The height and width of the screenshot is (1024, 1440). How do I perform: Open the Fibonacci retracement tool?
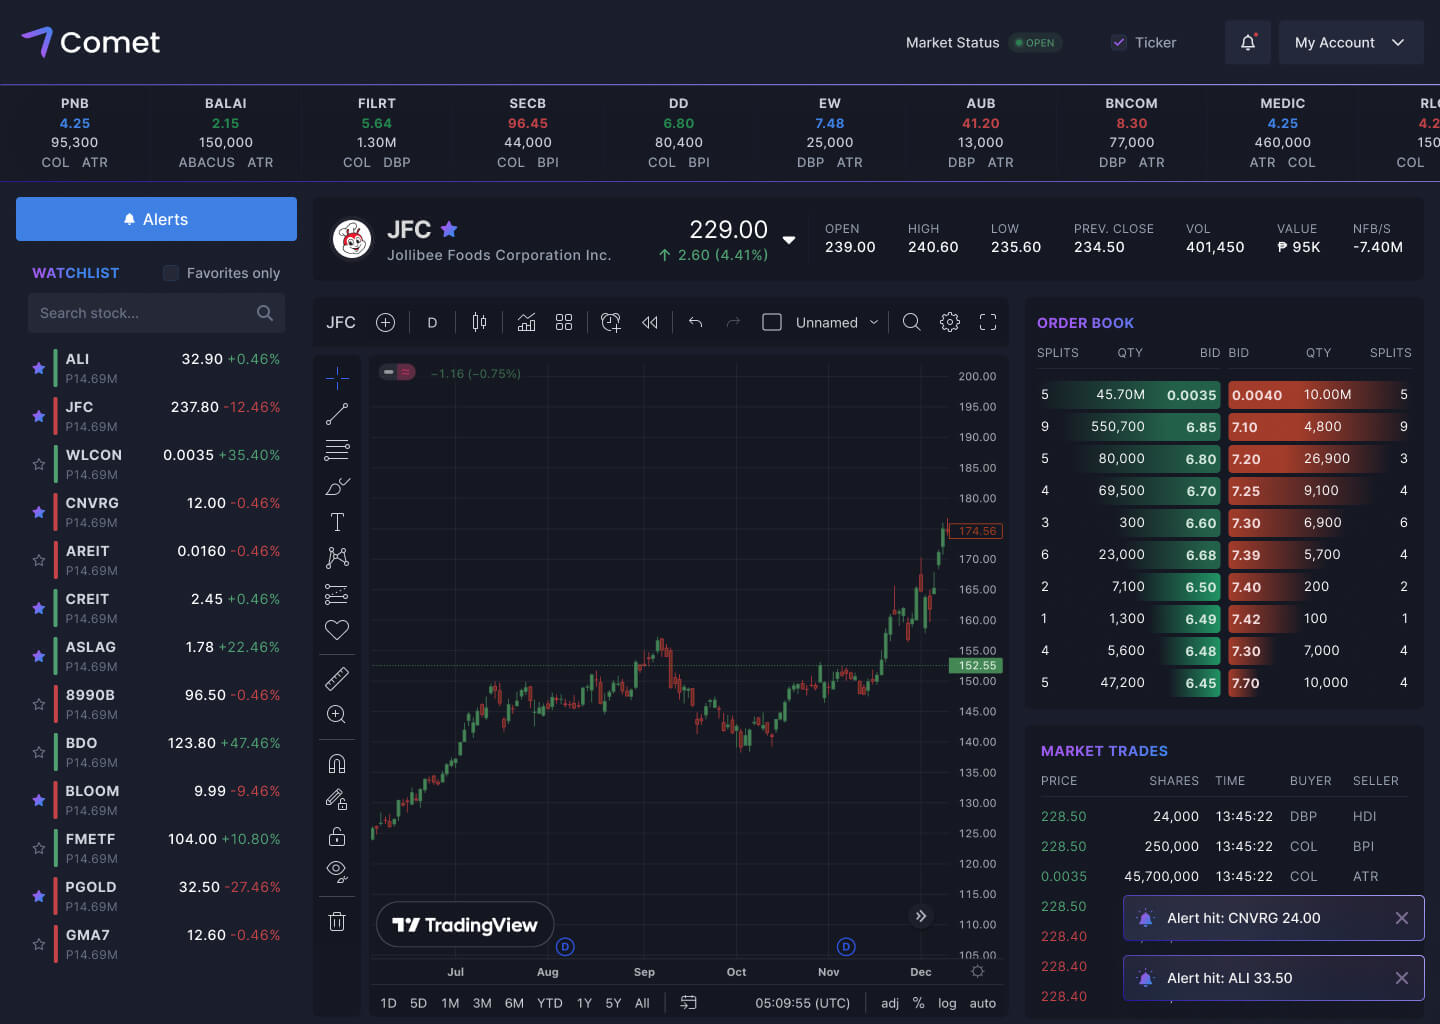337,450
